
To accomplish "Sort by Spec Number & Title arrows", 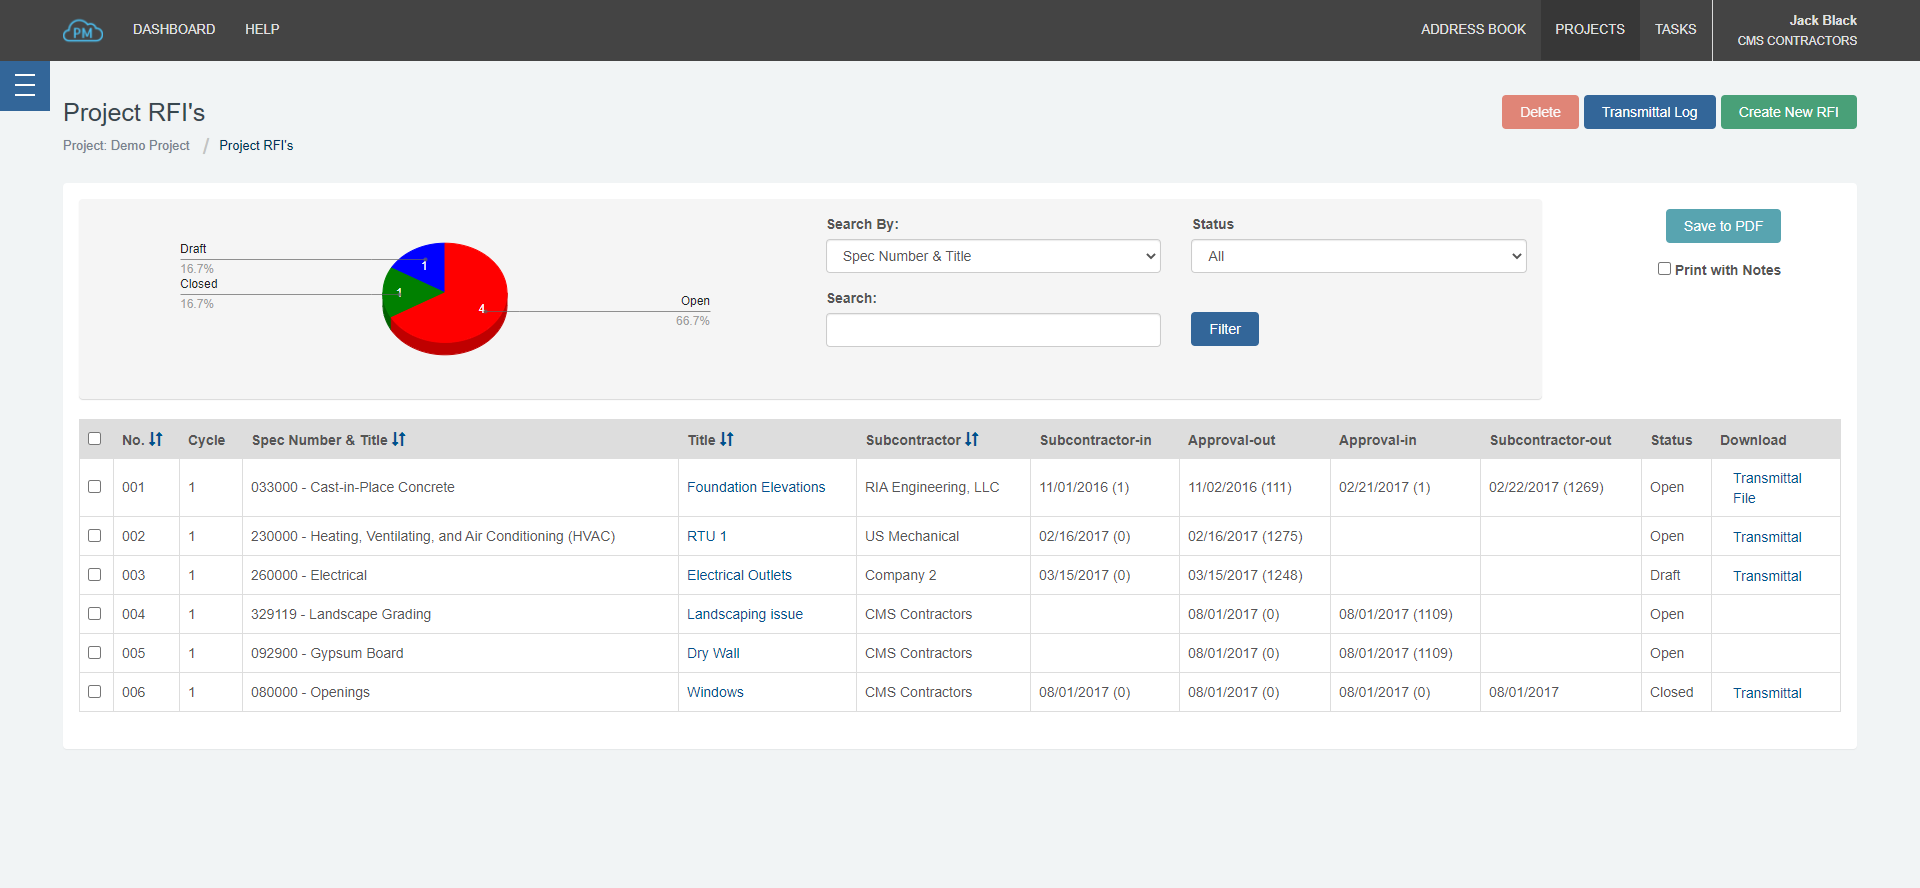I will (x=399, y=439).
